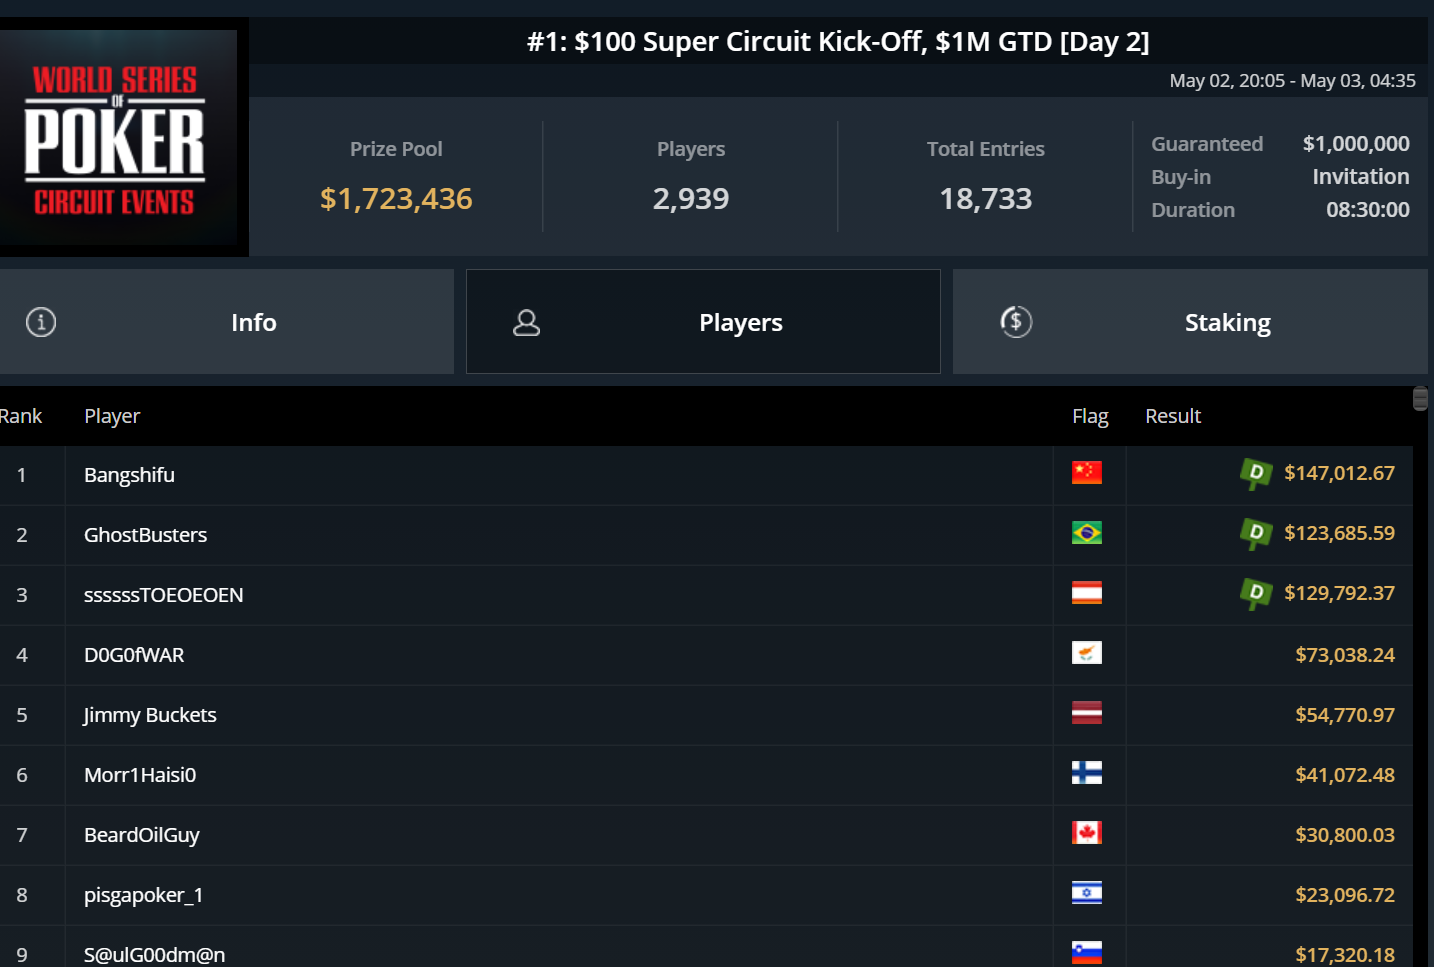Click player name D0G0fWAR
This screenshot has height=967, width=1434.
pyautogui.click(x=134, y=655)
